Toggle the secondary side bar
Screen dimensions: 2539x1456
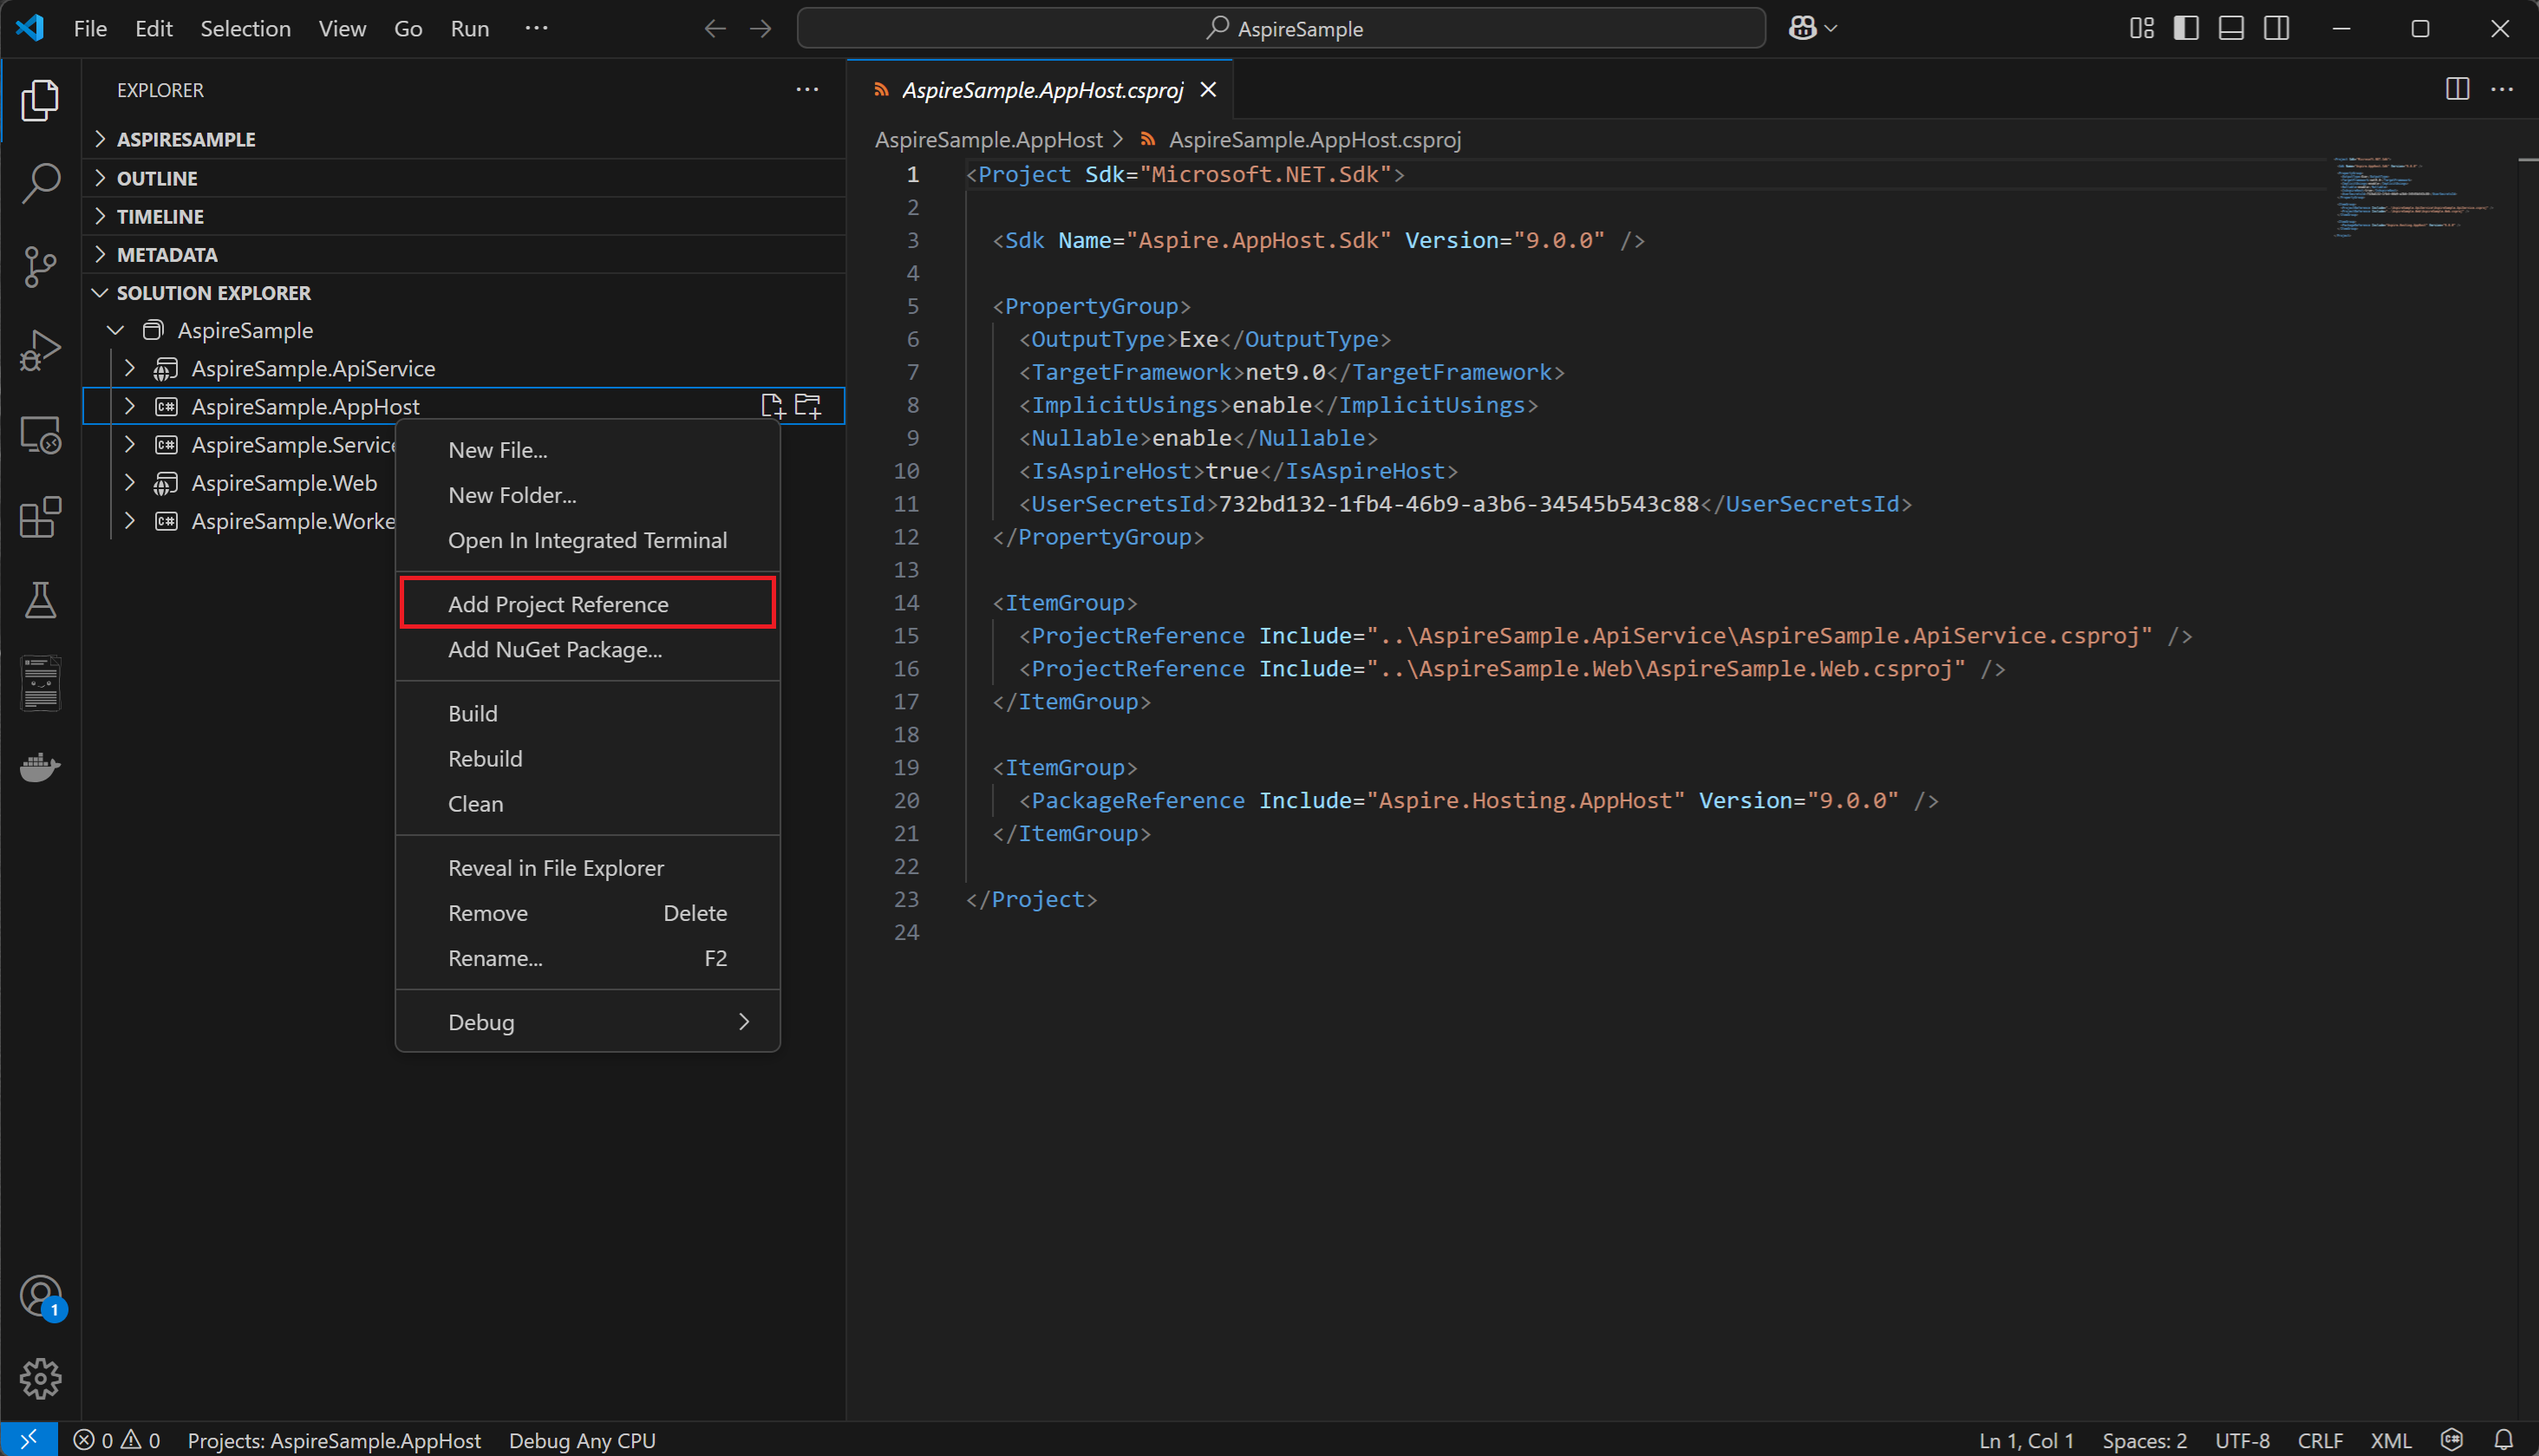(2276, 28)
